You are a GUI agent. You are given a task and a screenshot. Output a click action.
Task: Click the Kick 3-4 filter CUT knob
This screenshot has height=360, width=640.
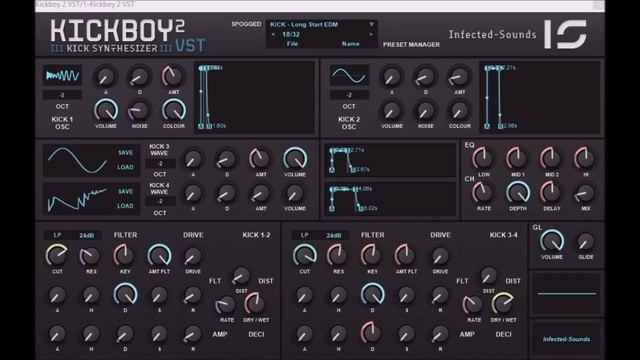304,256
